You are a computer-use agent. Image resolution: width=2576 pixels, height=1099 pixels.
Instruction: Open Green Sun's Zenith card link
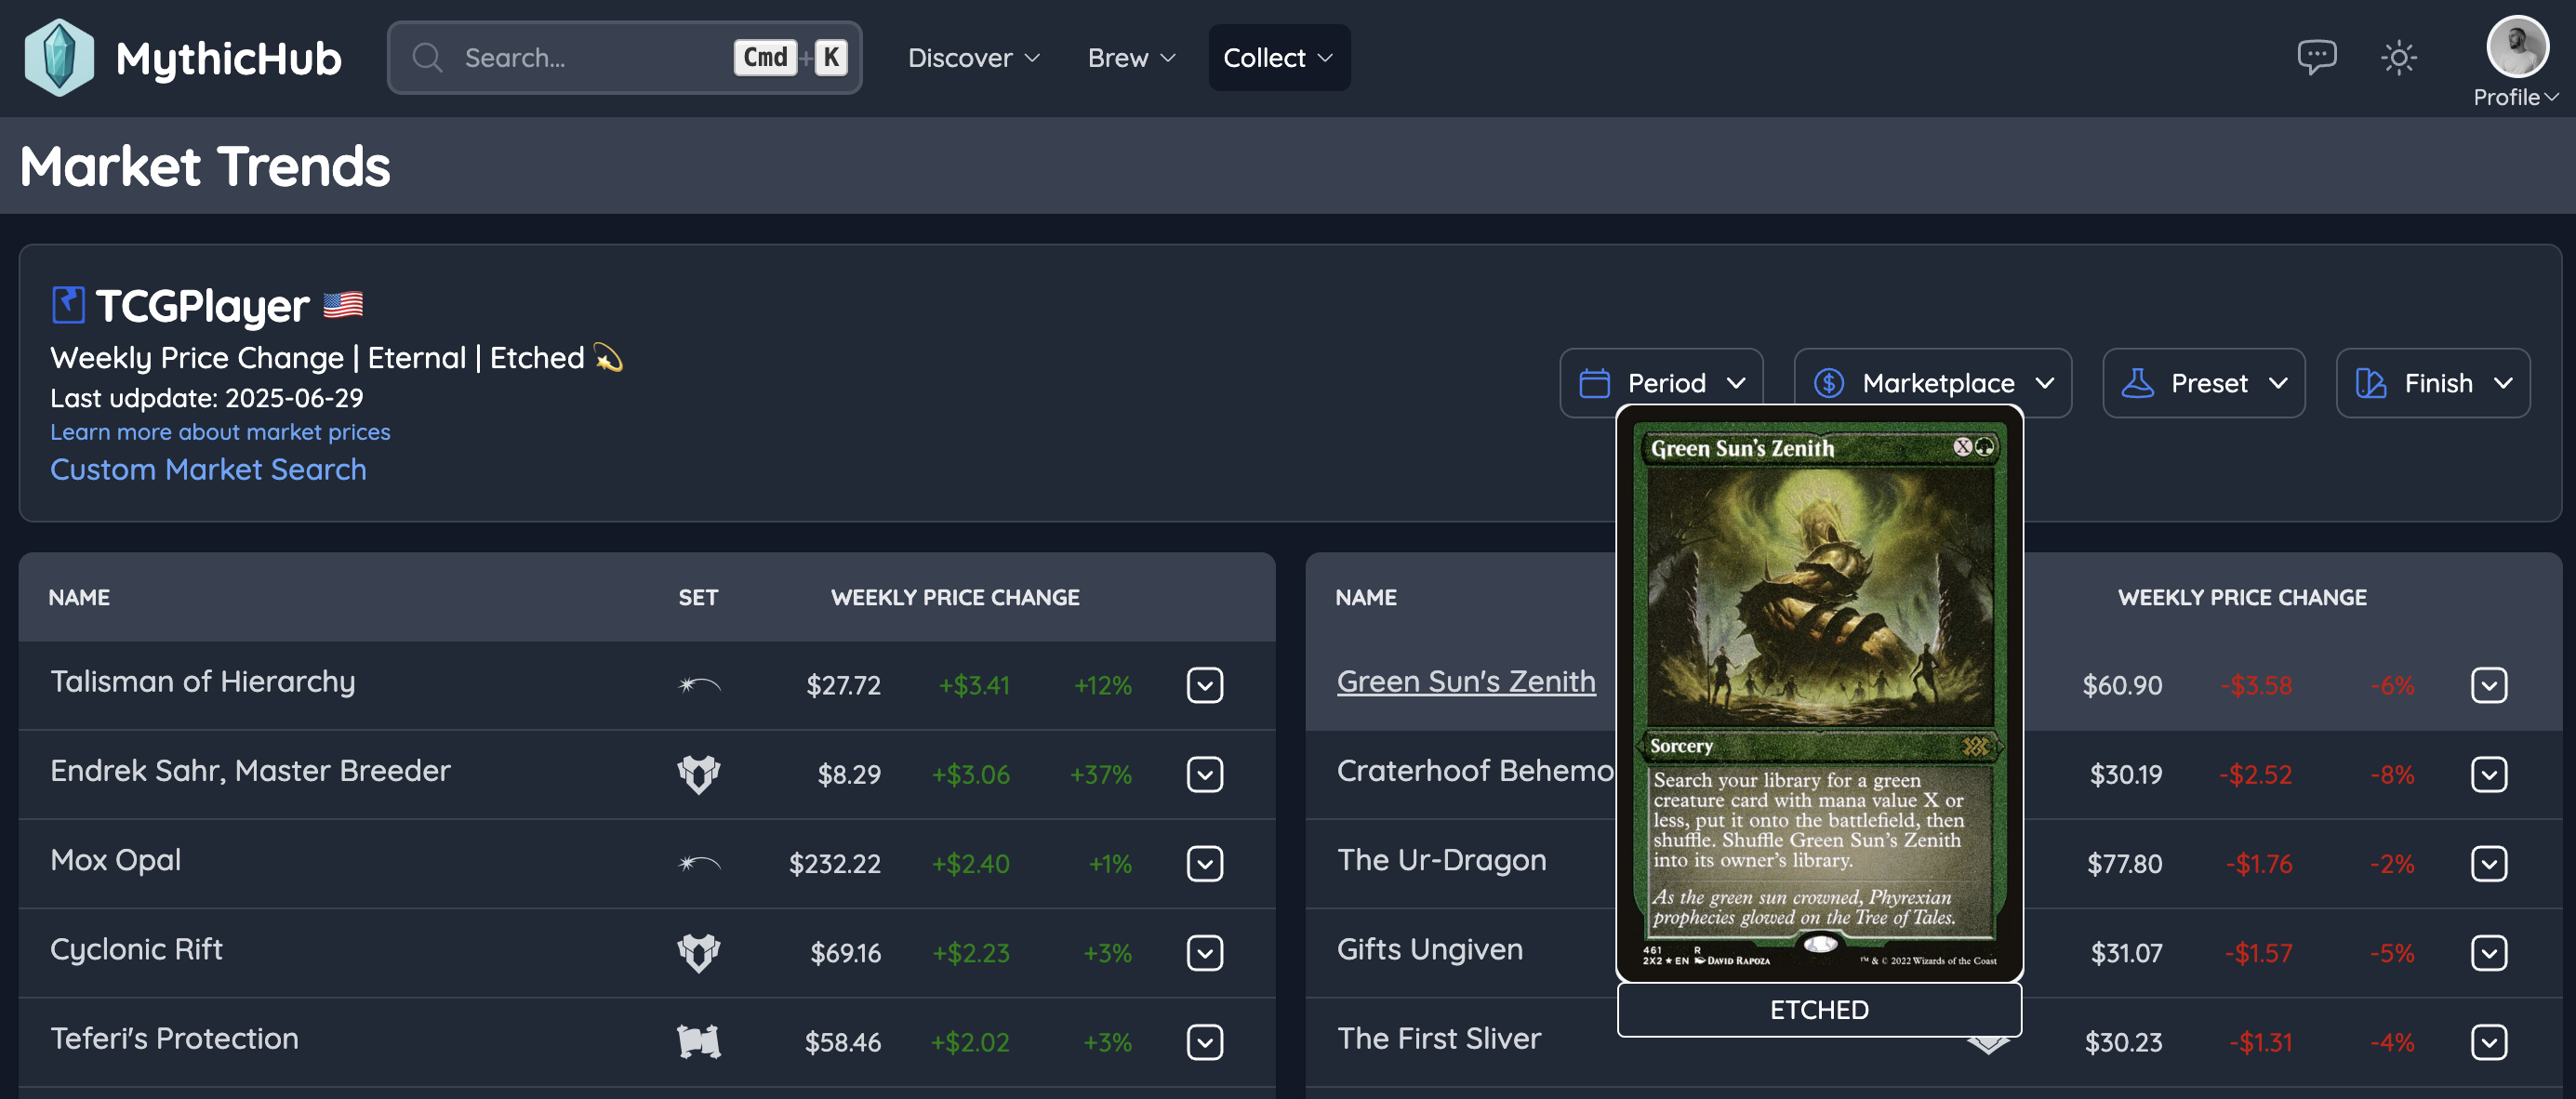tap(1466, 681)
